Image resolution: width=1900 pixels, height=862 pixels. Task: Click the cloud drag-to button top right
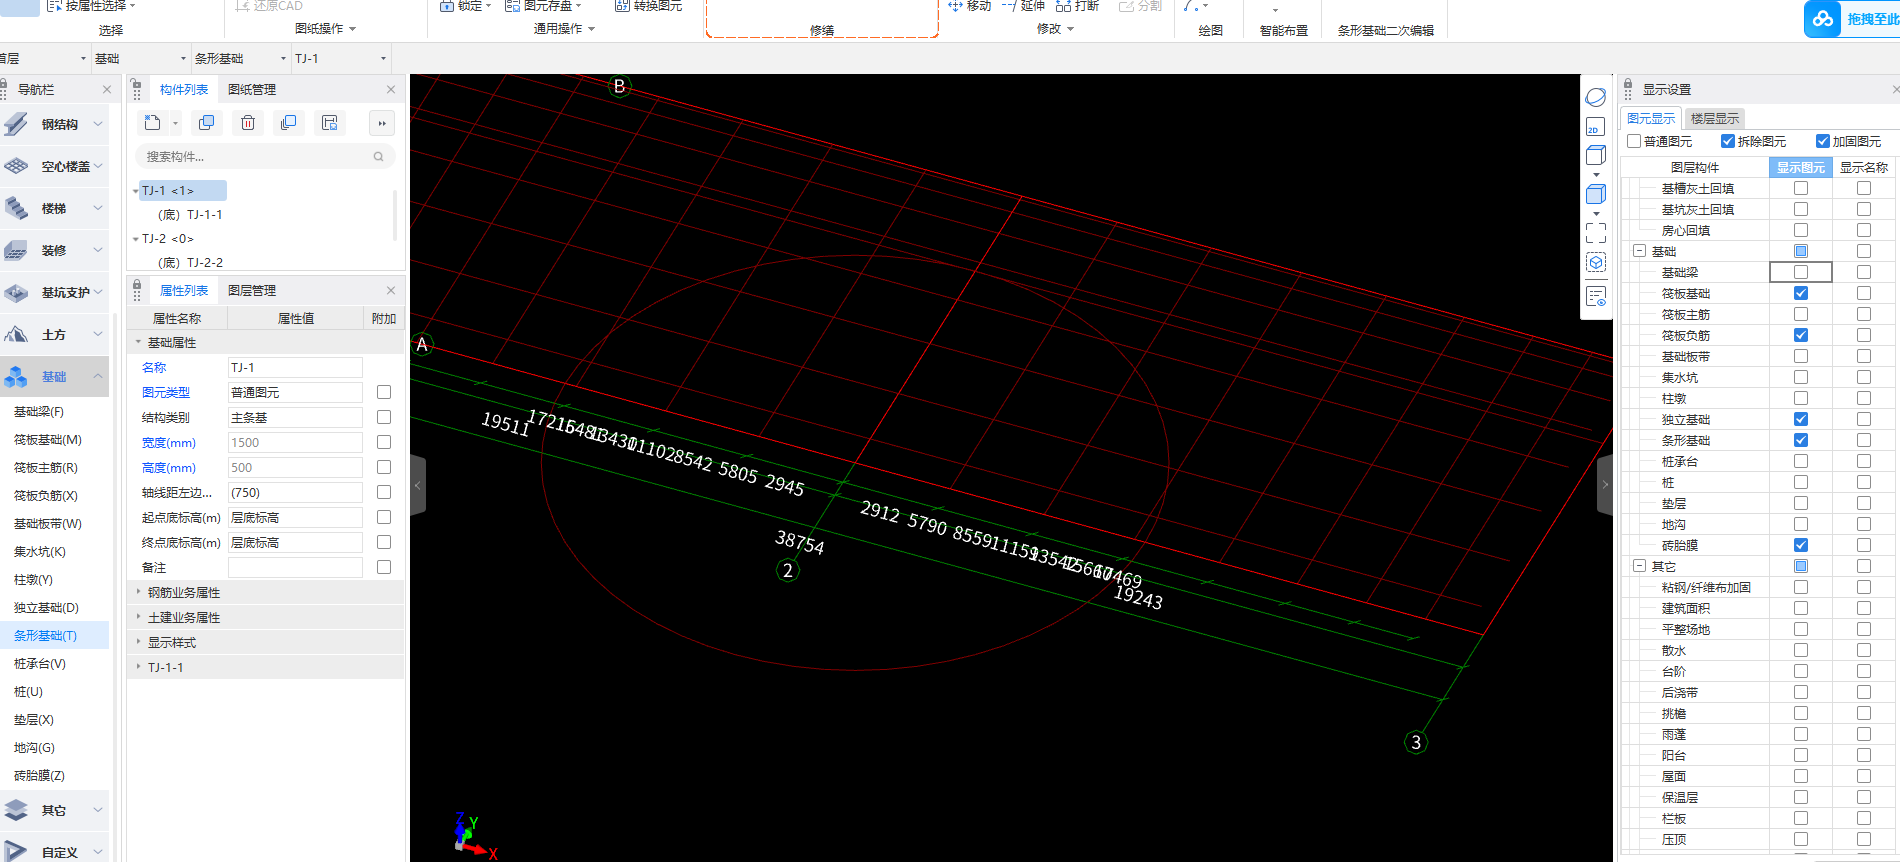point(1852,18)
